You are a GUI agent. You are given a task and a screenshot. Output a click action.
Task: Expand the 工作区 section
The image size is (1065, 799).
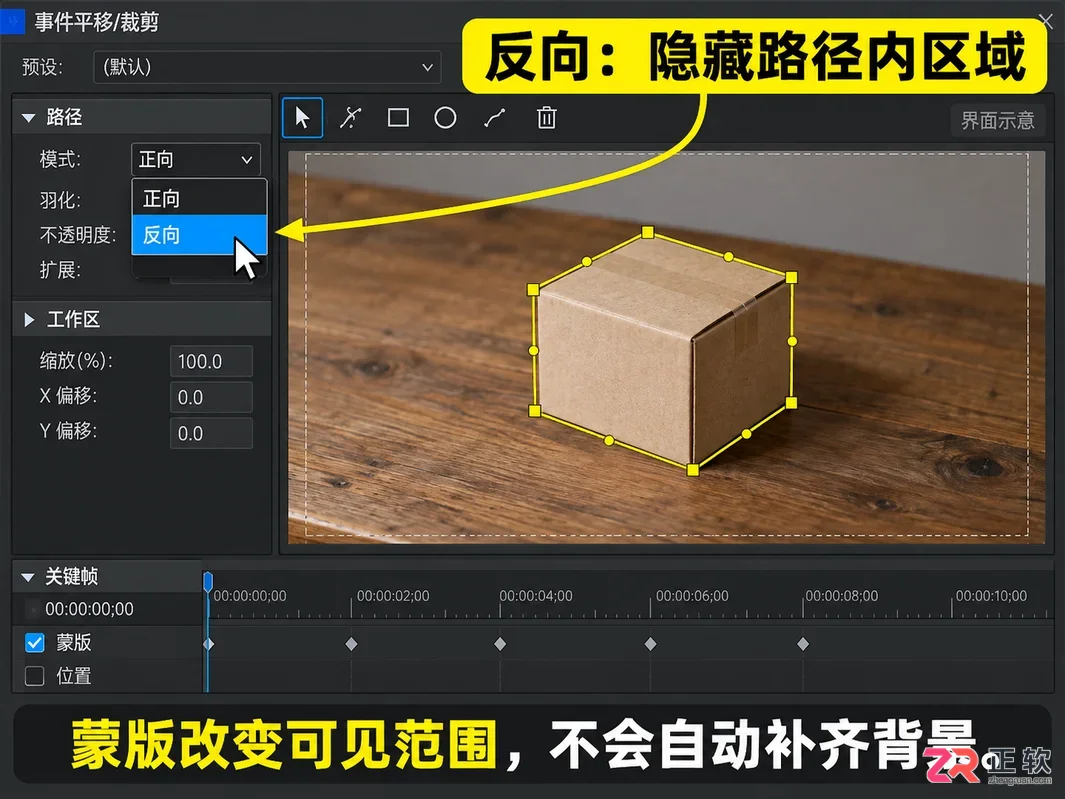29,319
